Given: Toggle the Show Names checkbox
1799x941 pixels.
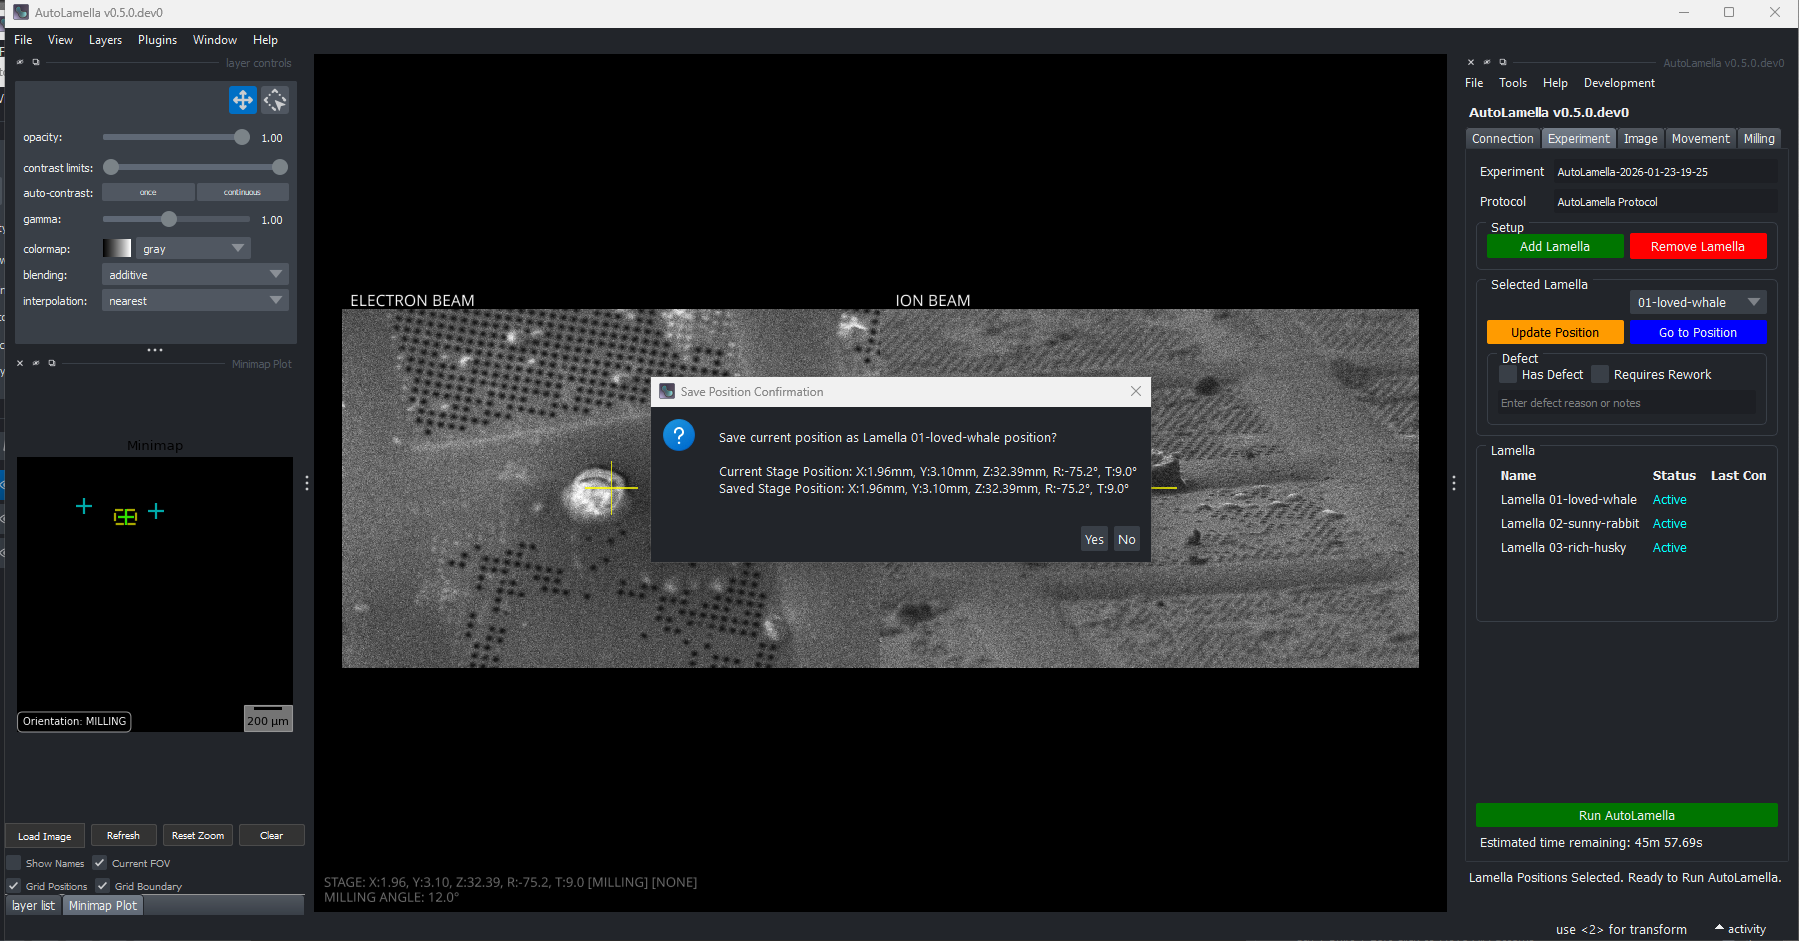Looking at the screenshot, I should [x=14, y=863].
